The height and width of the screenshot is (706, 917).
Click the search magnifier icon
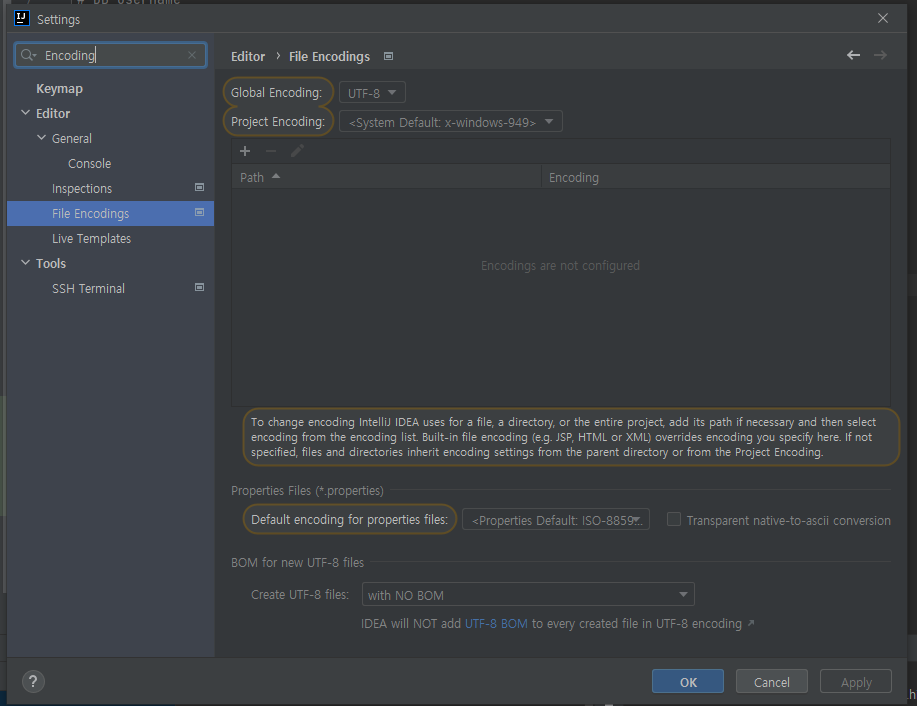(28, 55)
